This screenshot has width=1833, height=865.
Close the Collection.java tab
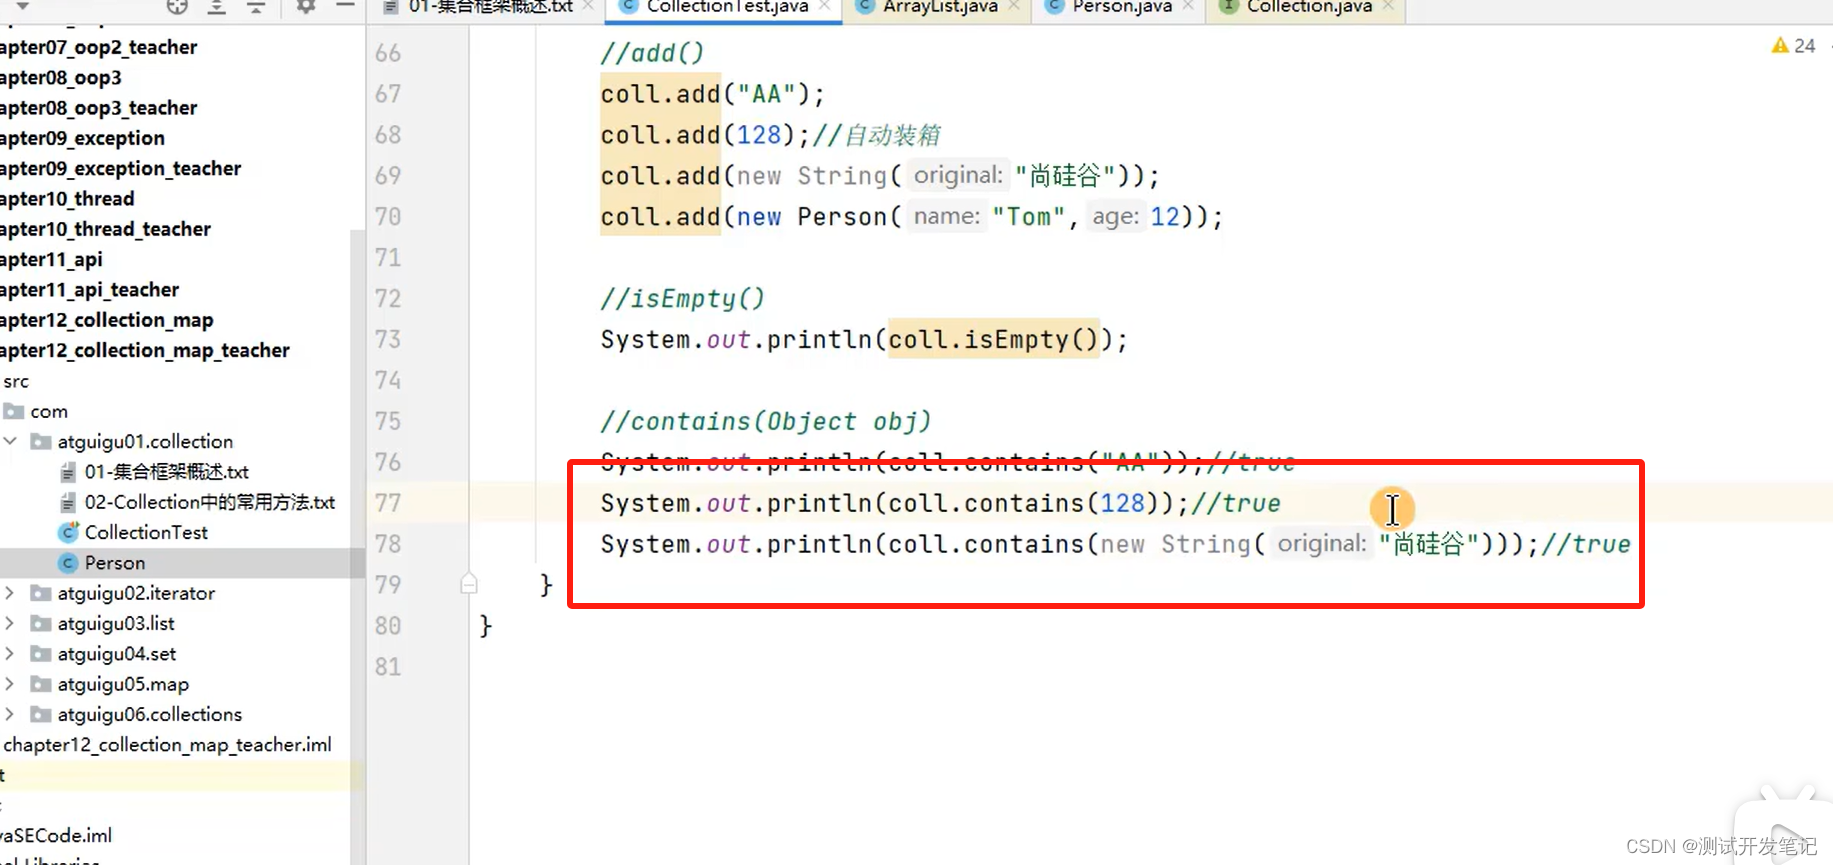(1388, 6)
